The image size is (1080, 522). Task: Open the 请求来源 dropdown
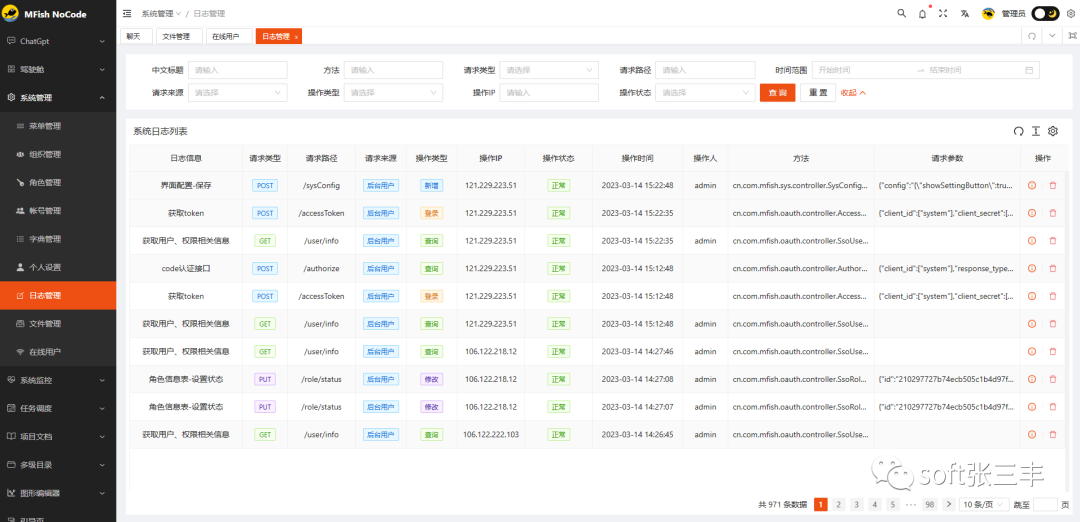coord(238,92)
